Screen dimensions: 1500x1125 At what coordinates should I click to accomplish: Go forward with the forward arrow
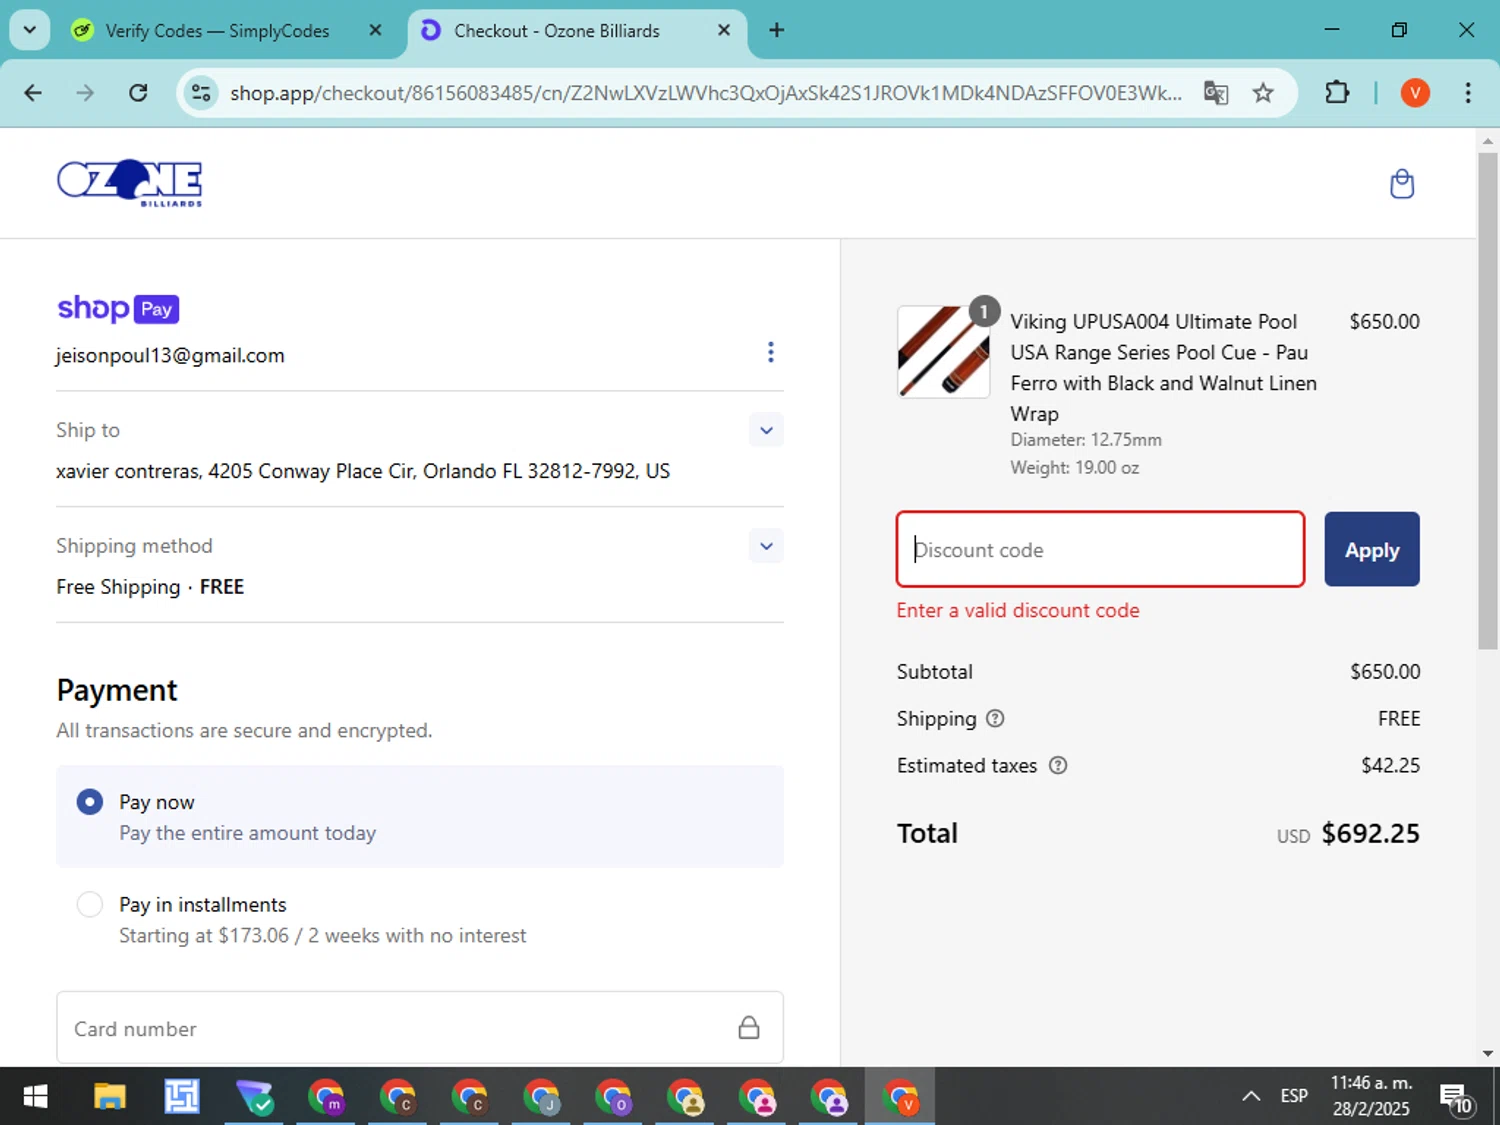(x=86, y=93)
